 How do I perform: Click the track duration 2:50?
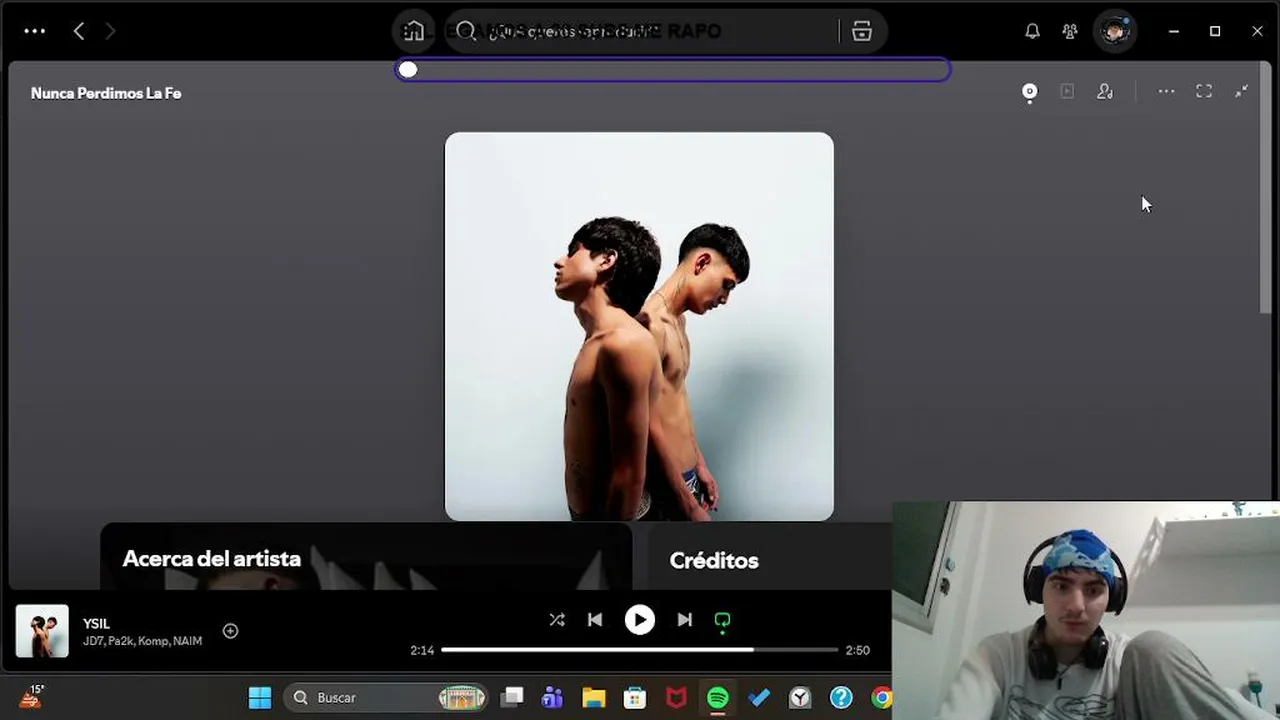[x=857, y=650]
